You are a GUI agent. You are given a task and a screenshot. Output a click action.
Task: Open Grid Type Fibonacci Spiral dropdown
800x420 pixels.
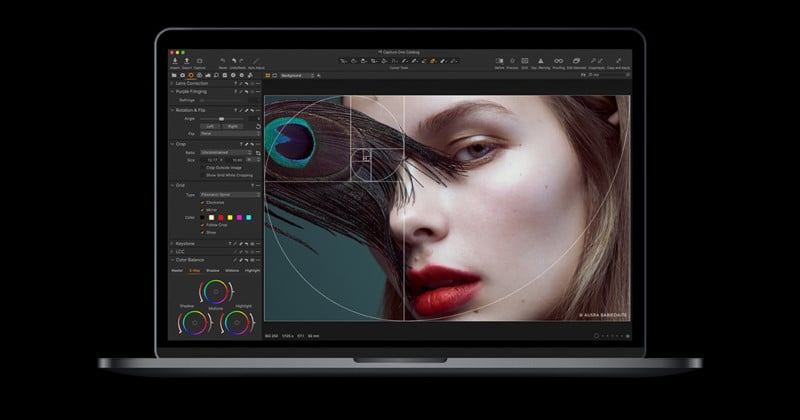pyautogui.click(x=230, y=194)
